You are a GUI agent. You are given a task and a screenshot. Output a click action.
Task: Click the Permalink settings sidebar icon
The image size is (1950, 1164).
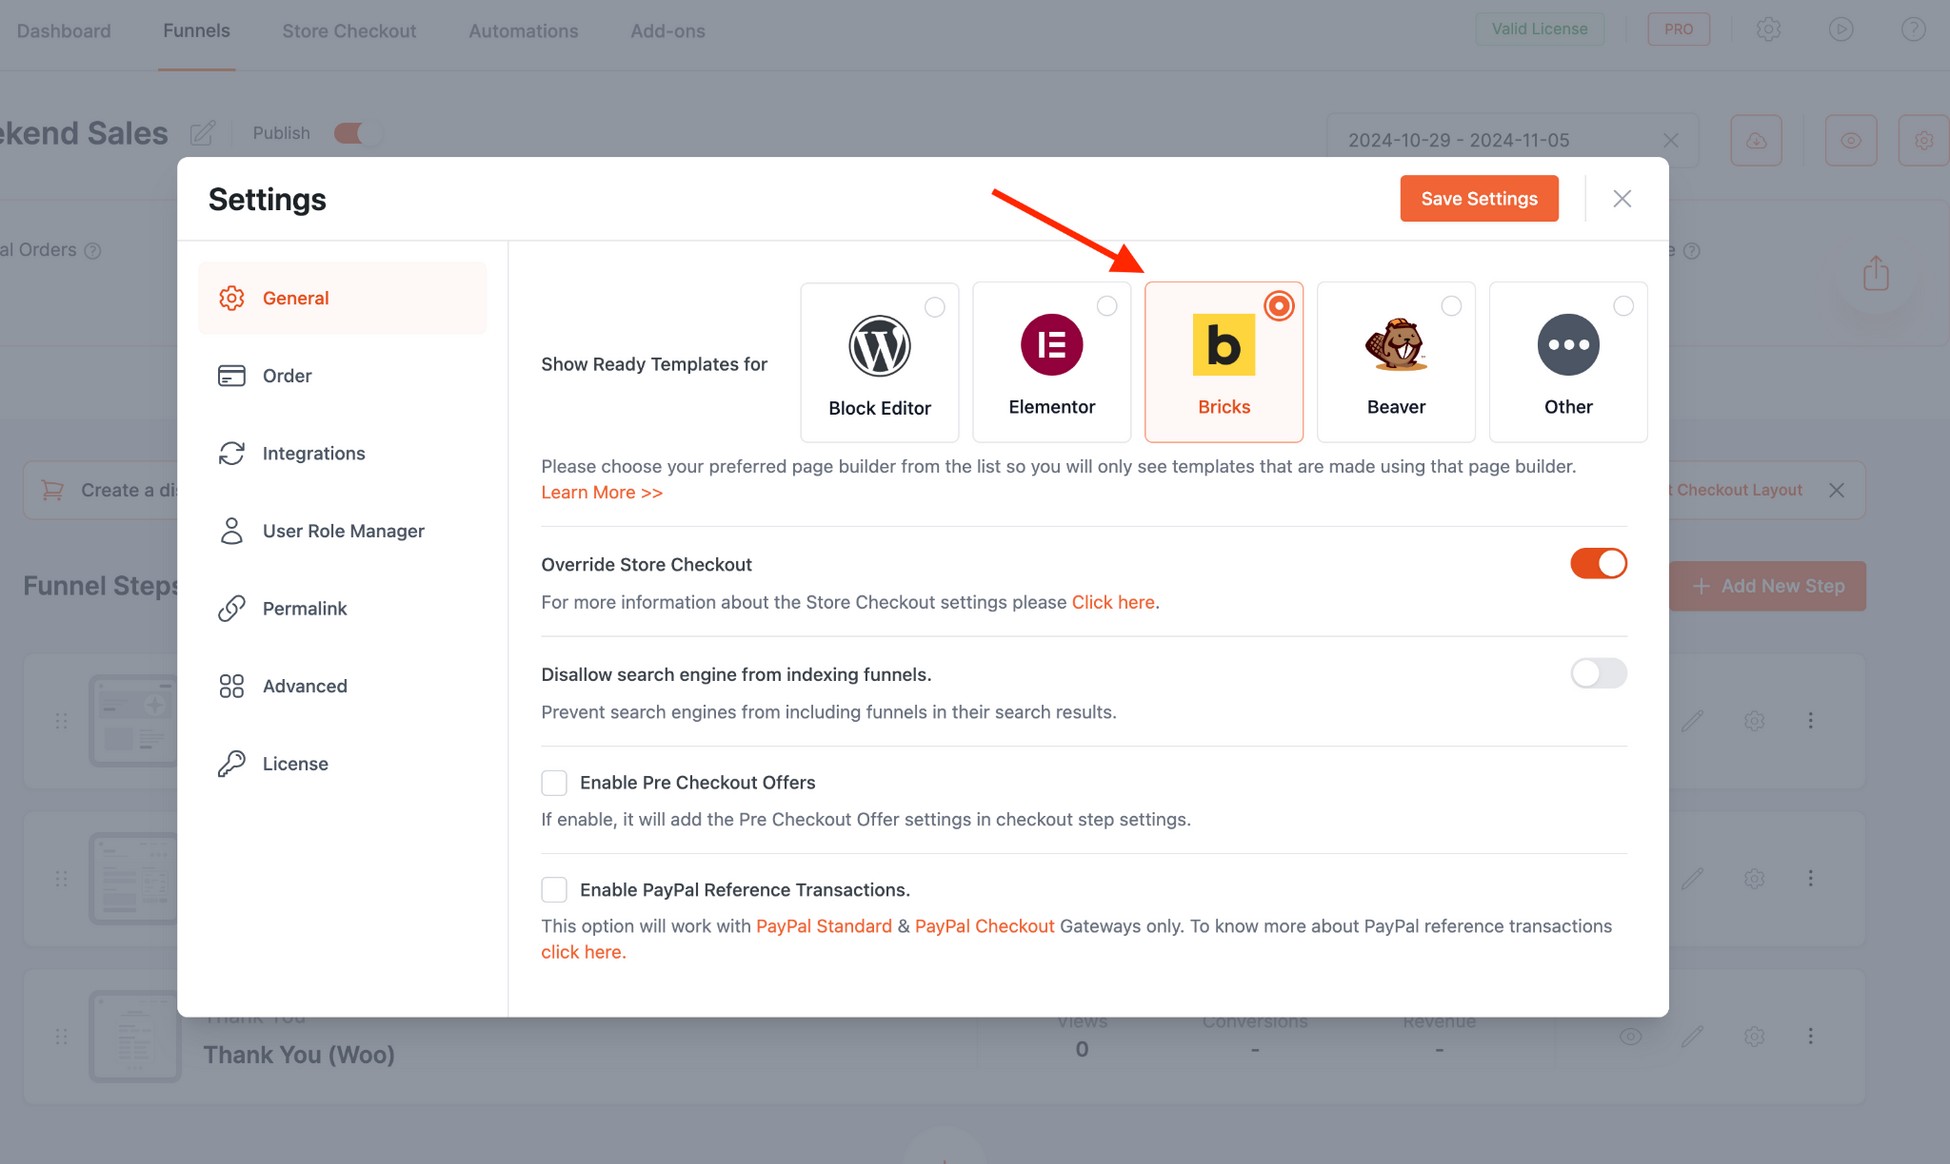click(x=231, y=608)
